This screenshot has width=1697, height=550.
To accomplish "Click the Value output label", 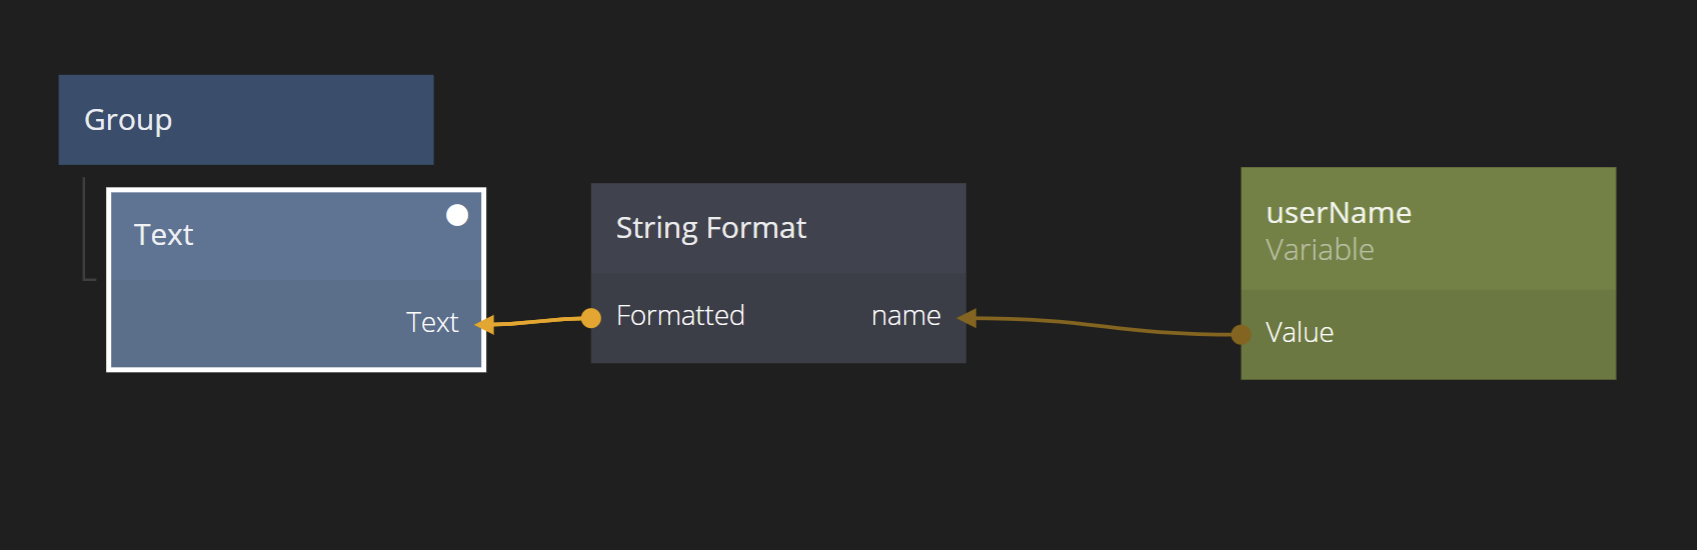I will tap(1299, 333).
